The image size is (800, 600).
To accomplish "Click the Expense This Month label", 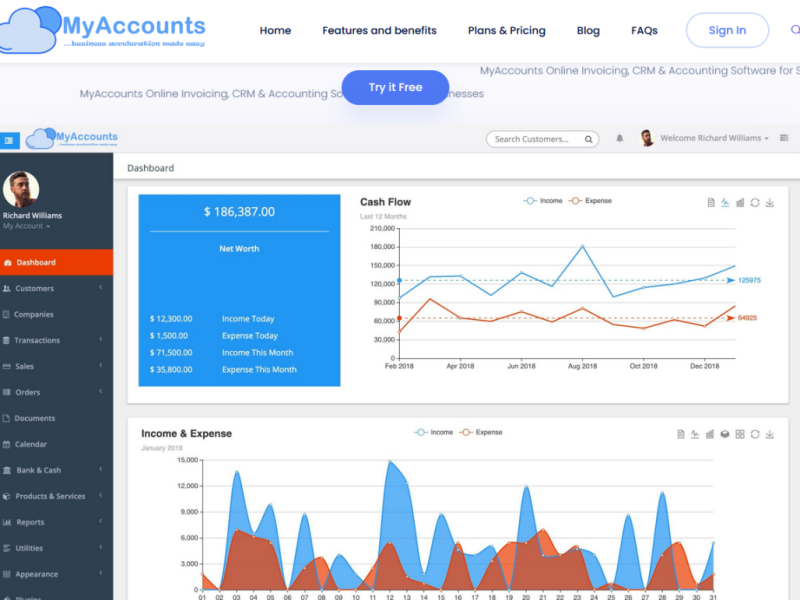I will pyautogui.click(x=259, y=369).
